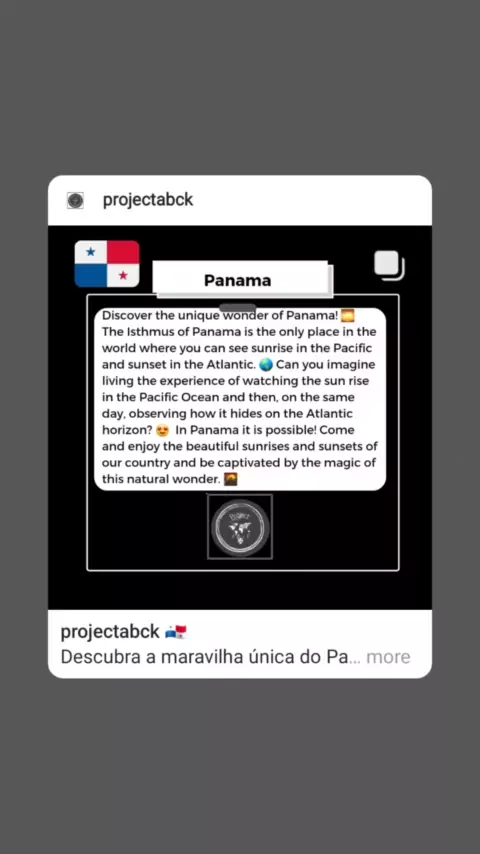Click the 'Isthmus of Panama' description paragraph
The height and width of the screenshot is (854, 480).
(x=240, y=398)
